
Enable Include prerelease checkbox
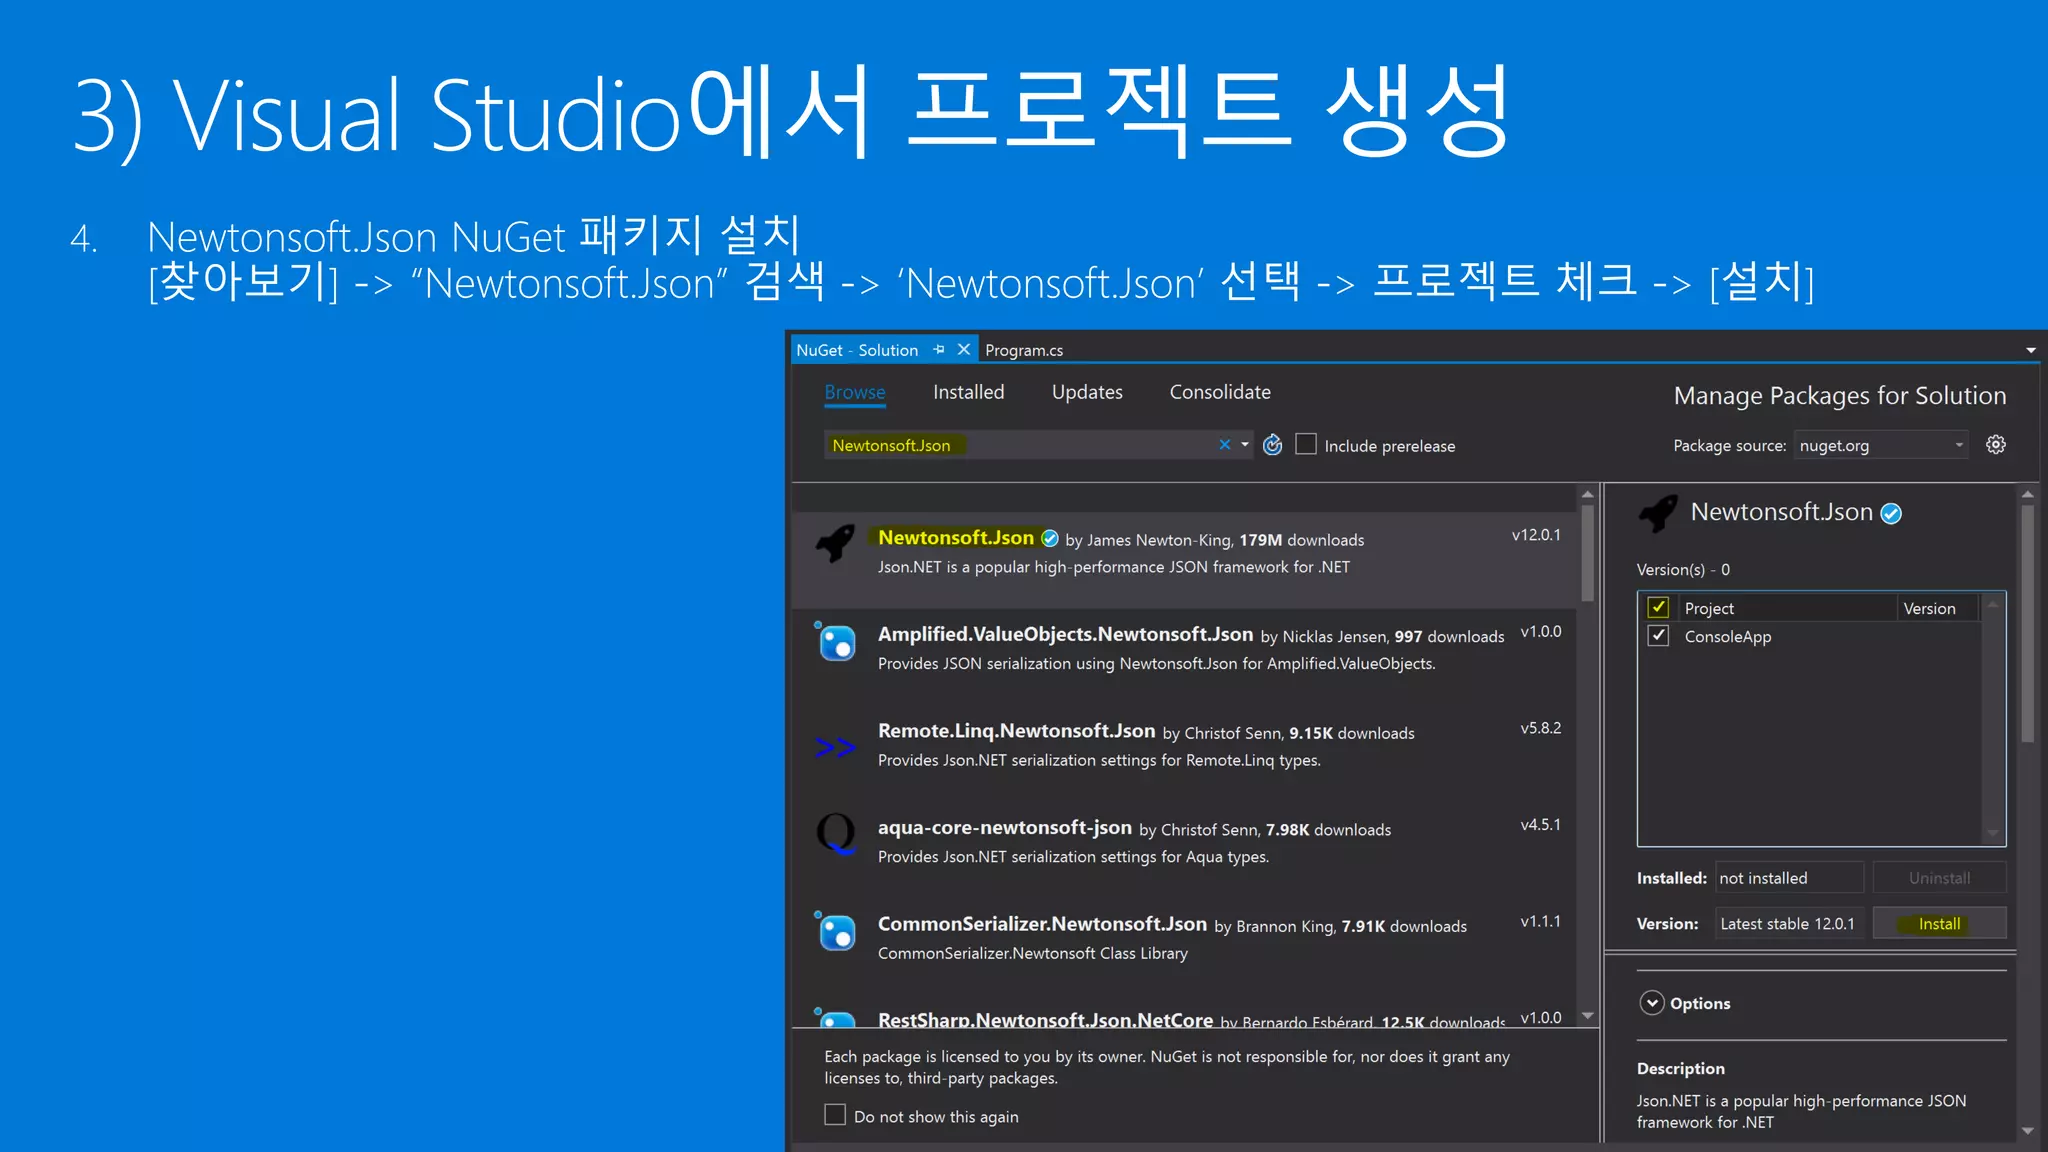click(x=1306, y=444)
